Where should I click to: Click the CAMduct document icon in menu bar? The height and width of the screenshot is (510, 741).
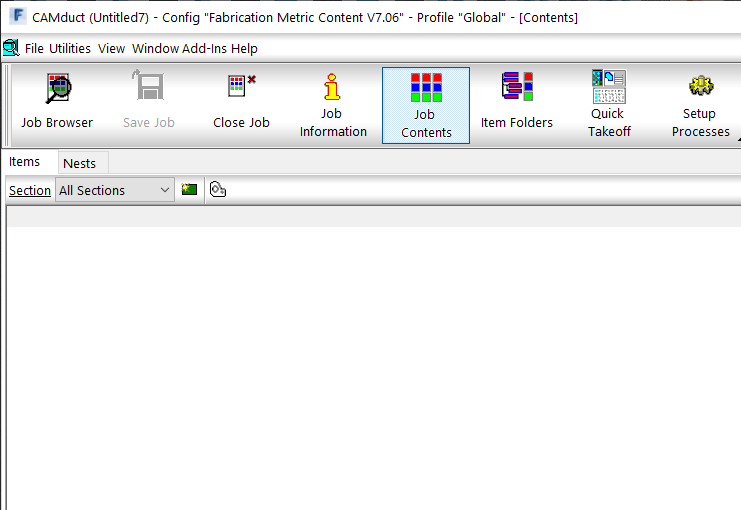(x=11, y=48)
